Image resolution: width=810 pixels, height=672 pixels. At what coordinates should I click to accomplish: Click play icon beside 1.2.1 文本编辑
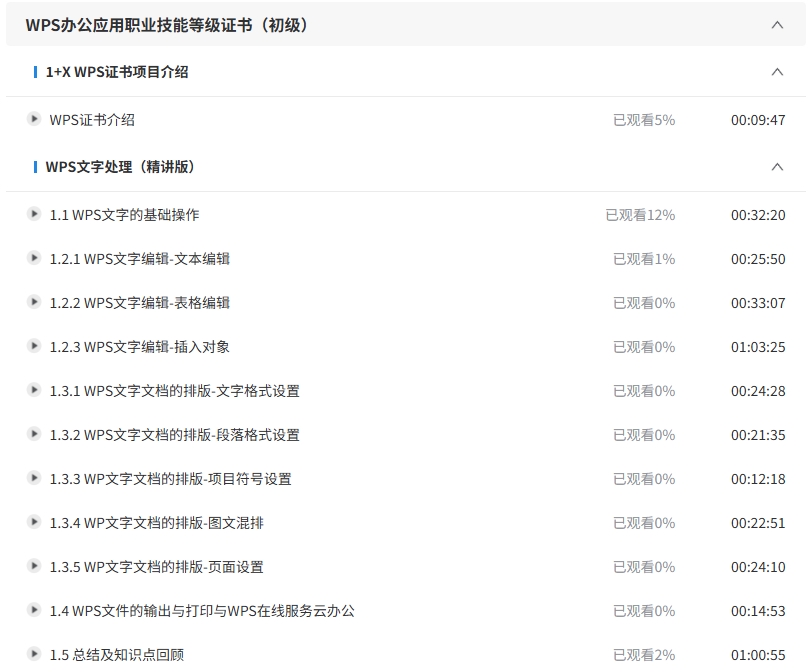point(34,258)
